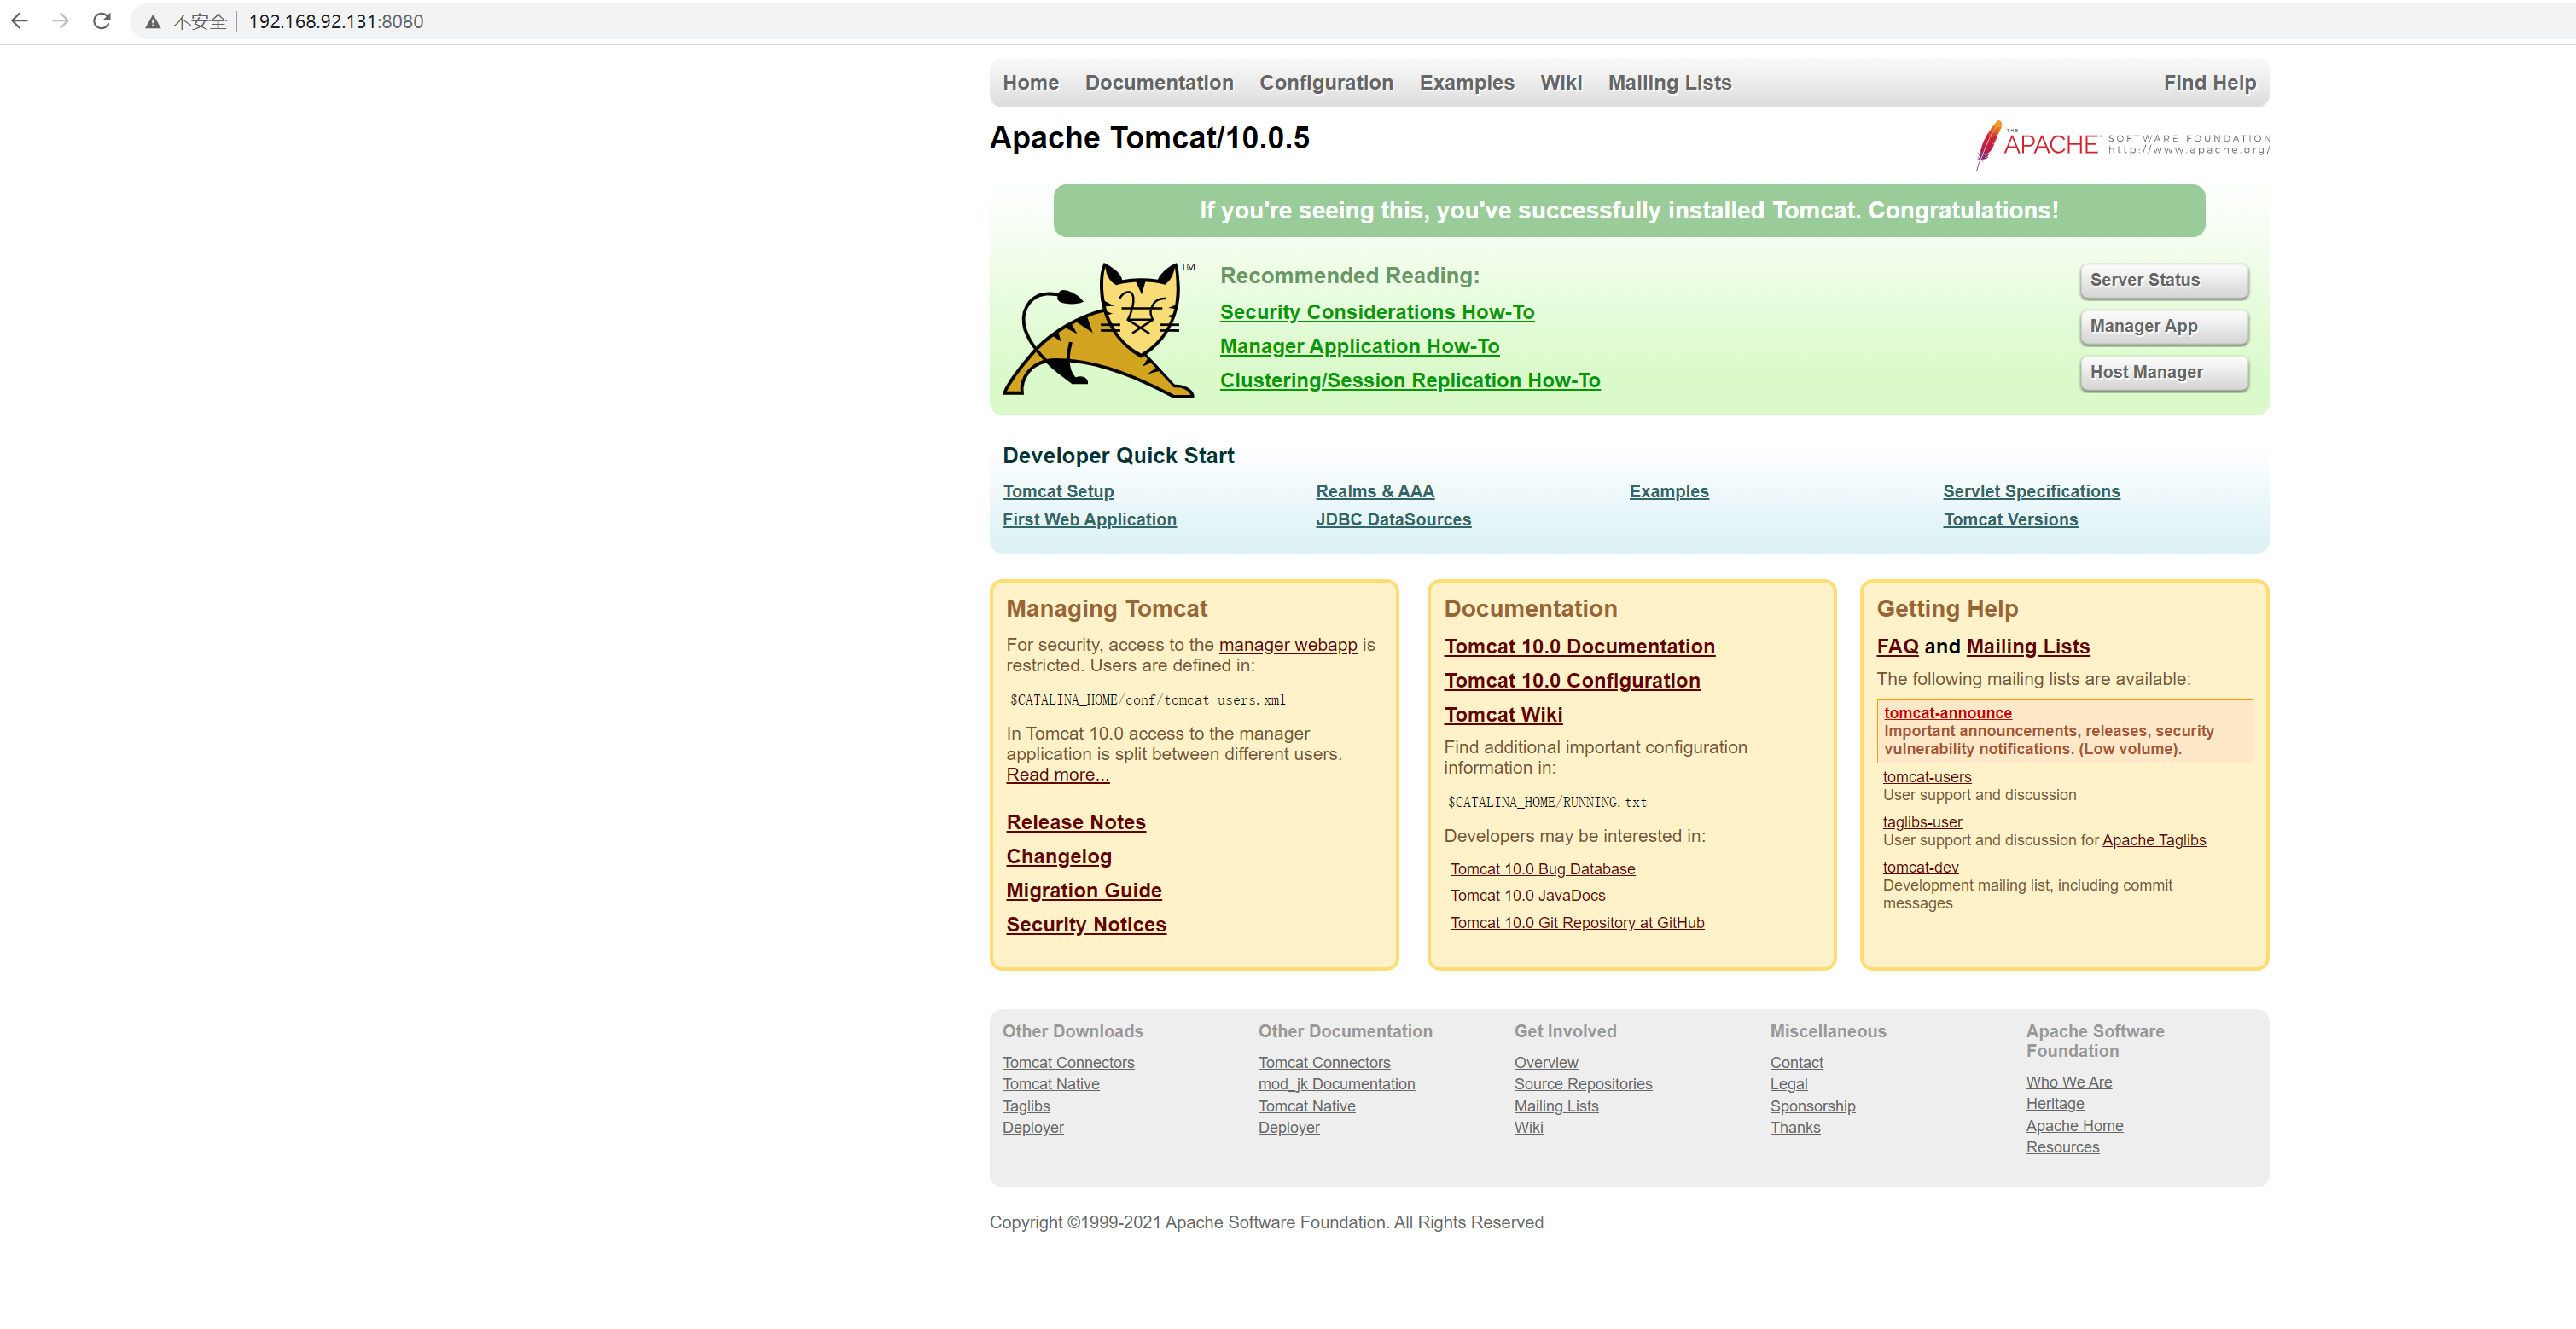The image size is (2576, 1329).
Task: Open the Legal footer link
Action: [x=1789, y=1084]
